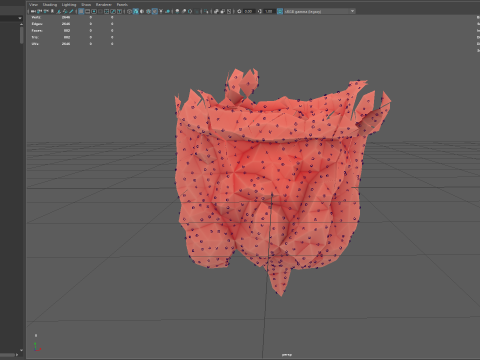Toggle the Textured display icon
Viewport: 480px width, 360px height.
[155, 11]
